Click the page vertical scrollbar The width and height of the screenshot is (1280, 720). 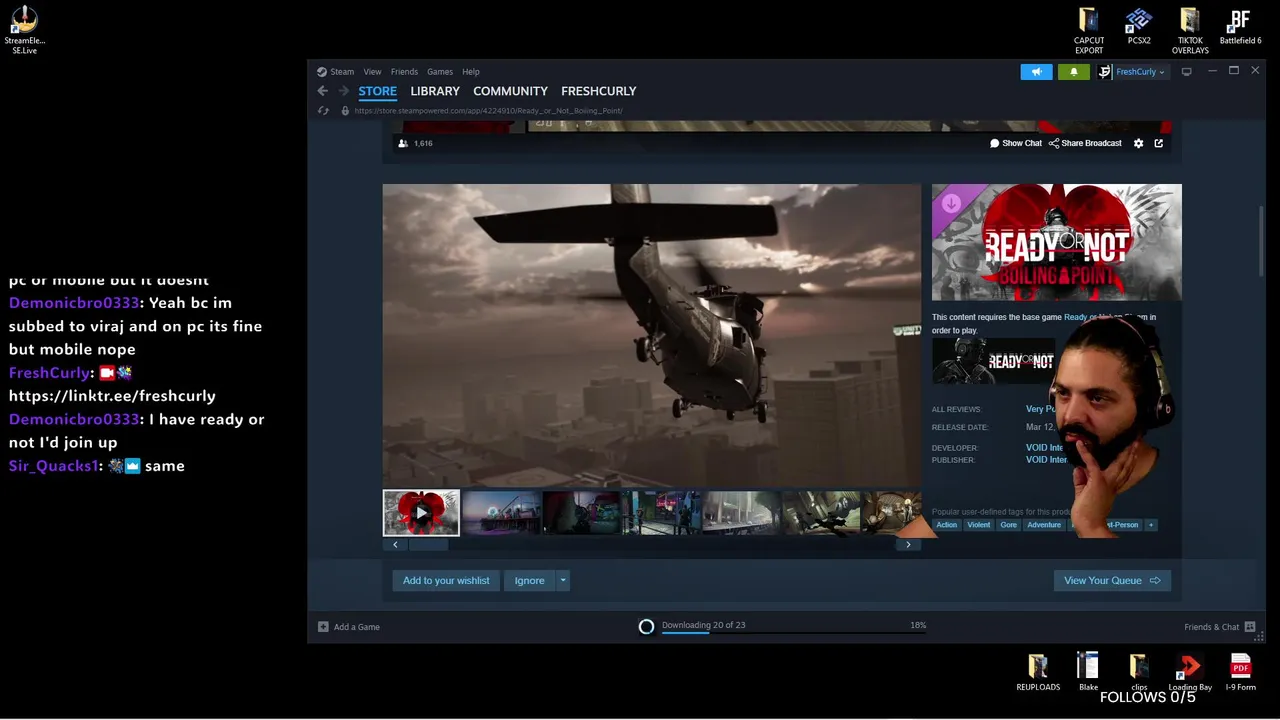tap(1259, 240)
